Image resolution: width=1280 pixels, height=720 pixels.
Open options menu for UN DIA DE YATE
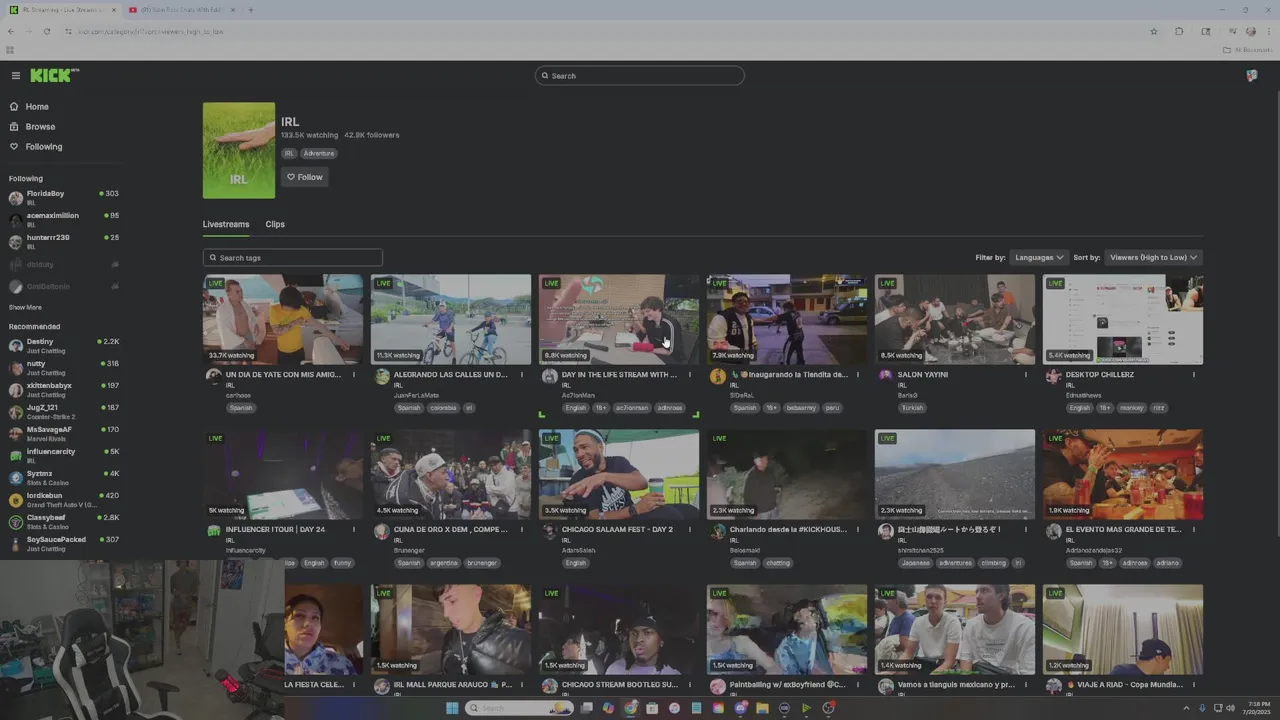click(x=354, y=375)
